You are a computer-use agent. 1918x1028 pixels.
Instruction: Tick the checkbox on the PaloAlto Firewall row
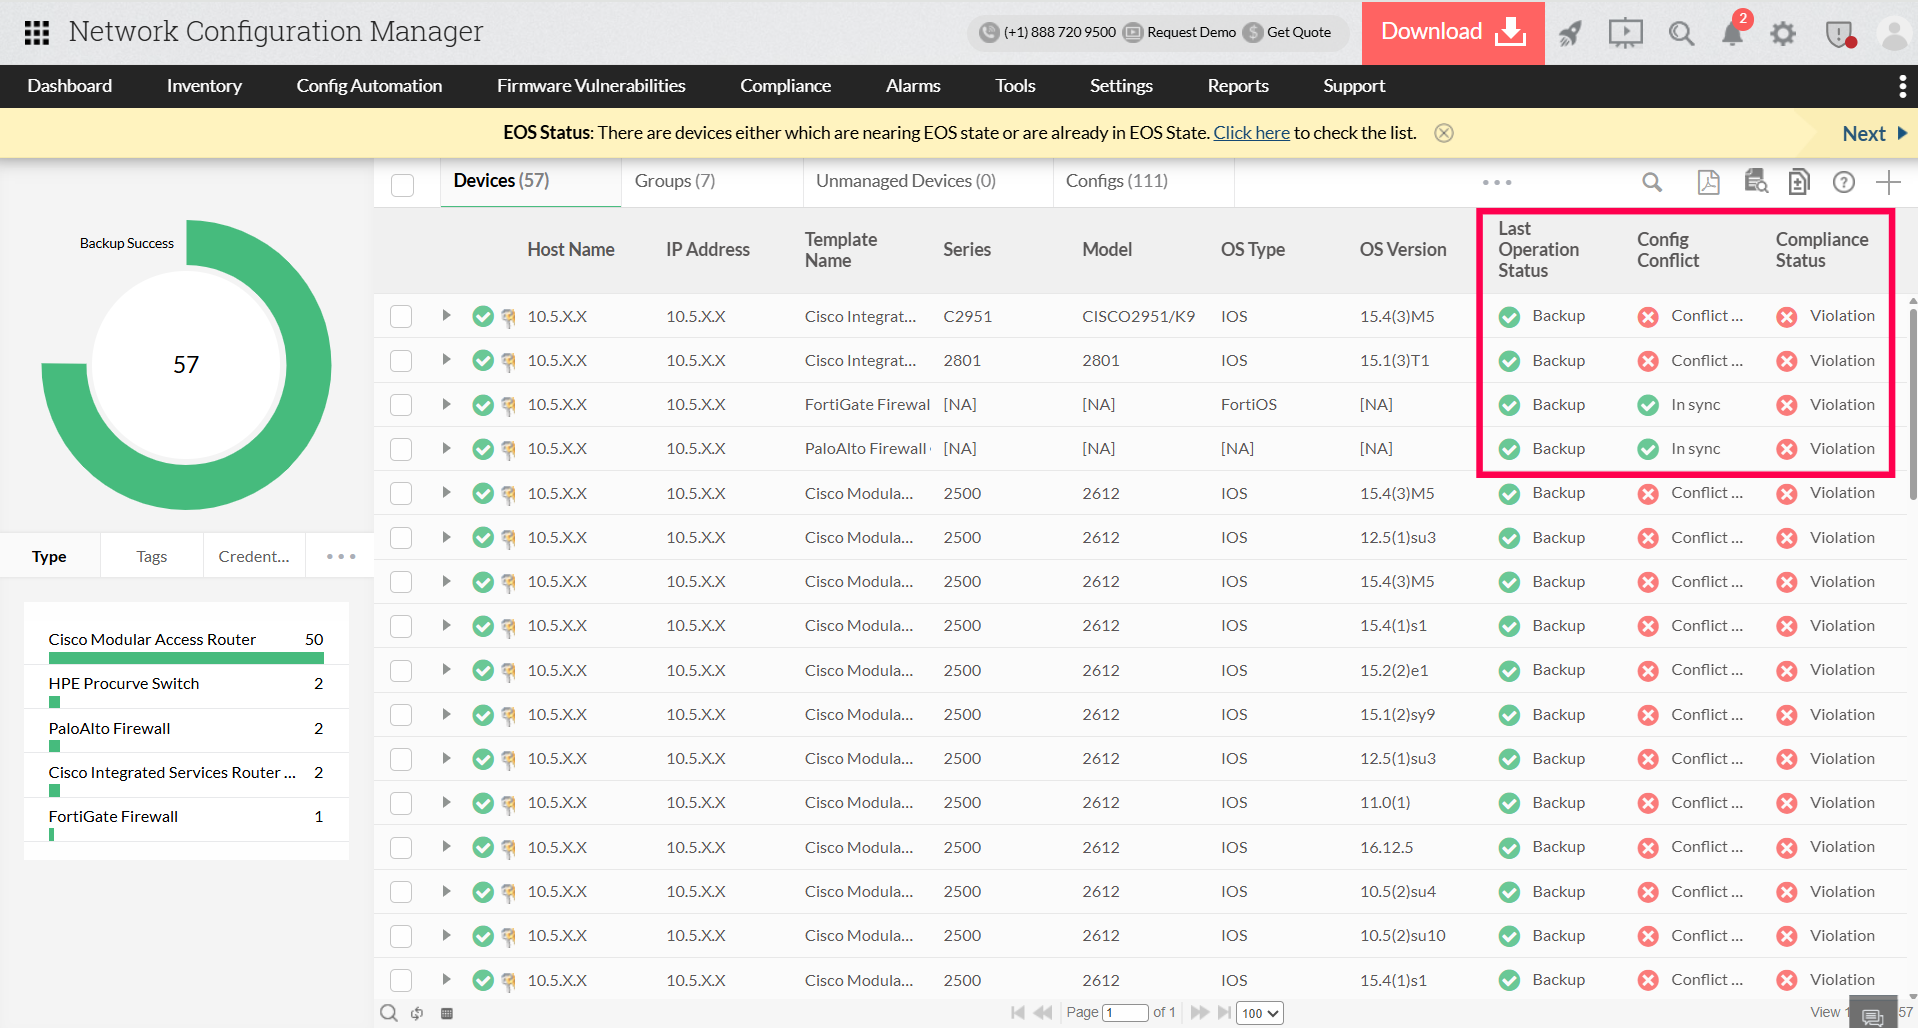[400, 448]
